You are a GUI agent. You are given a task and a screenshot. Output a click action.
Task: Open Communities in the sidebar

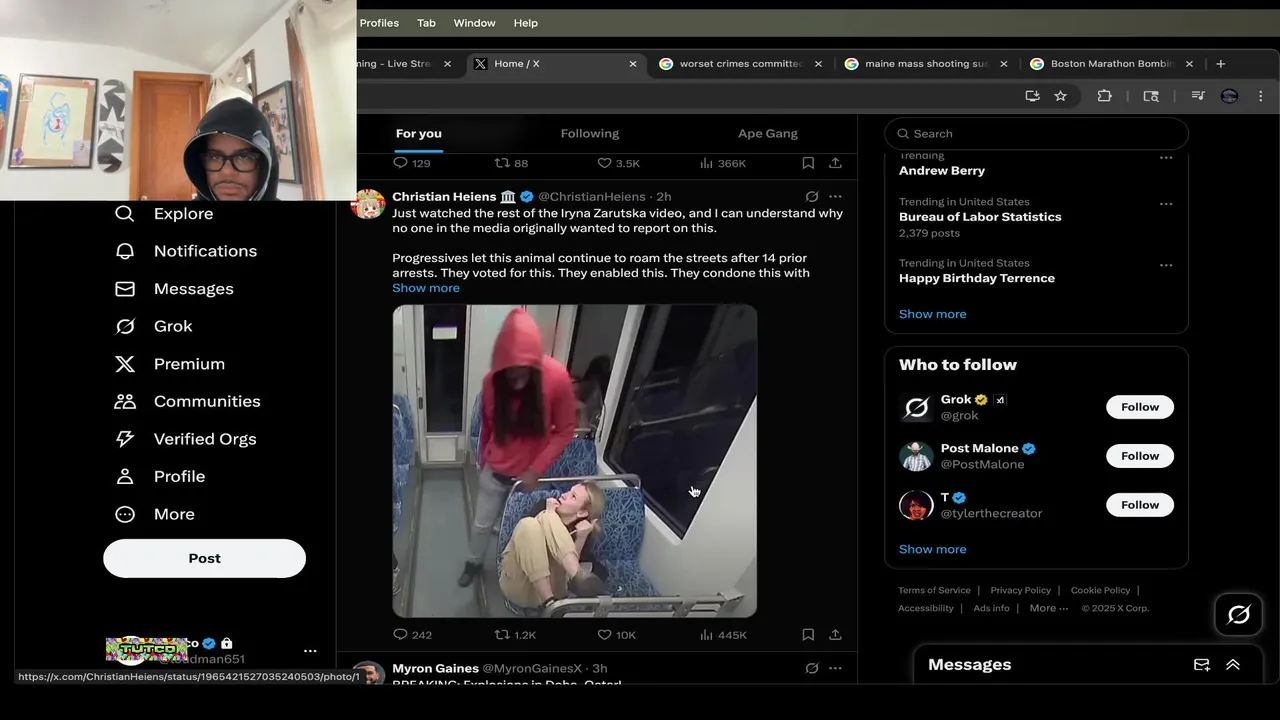click(187, 401)
